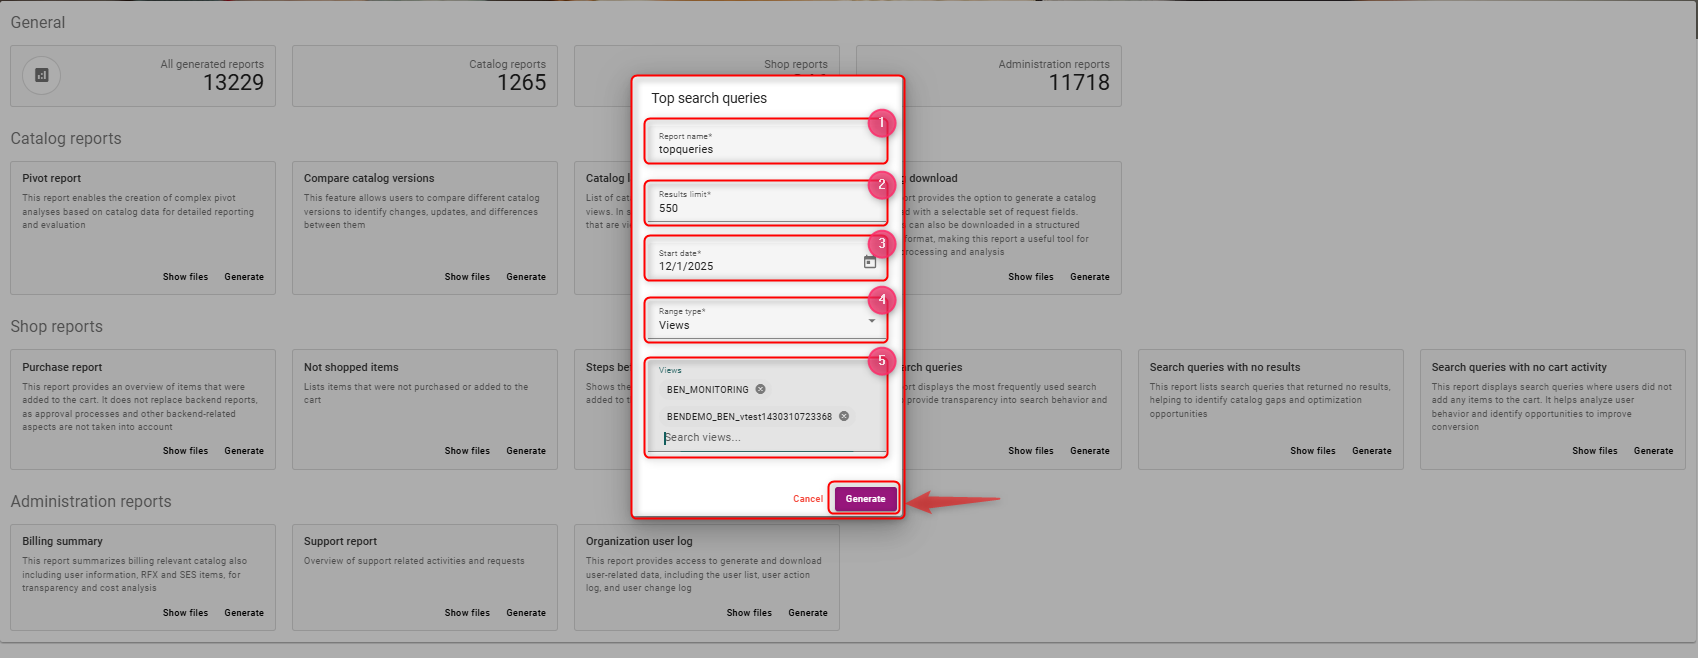
Task: Click the Report name text field
Action: point(765,149)
